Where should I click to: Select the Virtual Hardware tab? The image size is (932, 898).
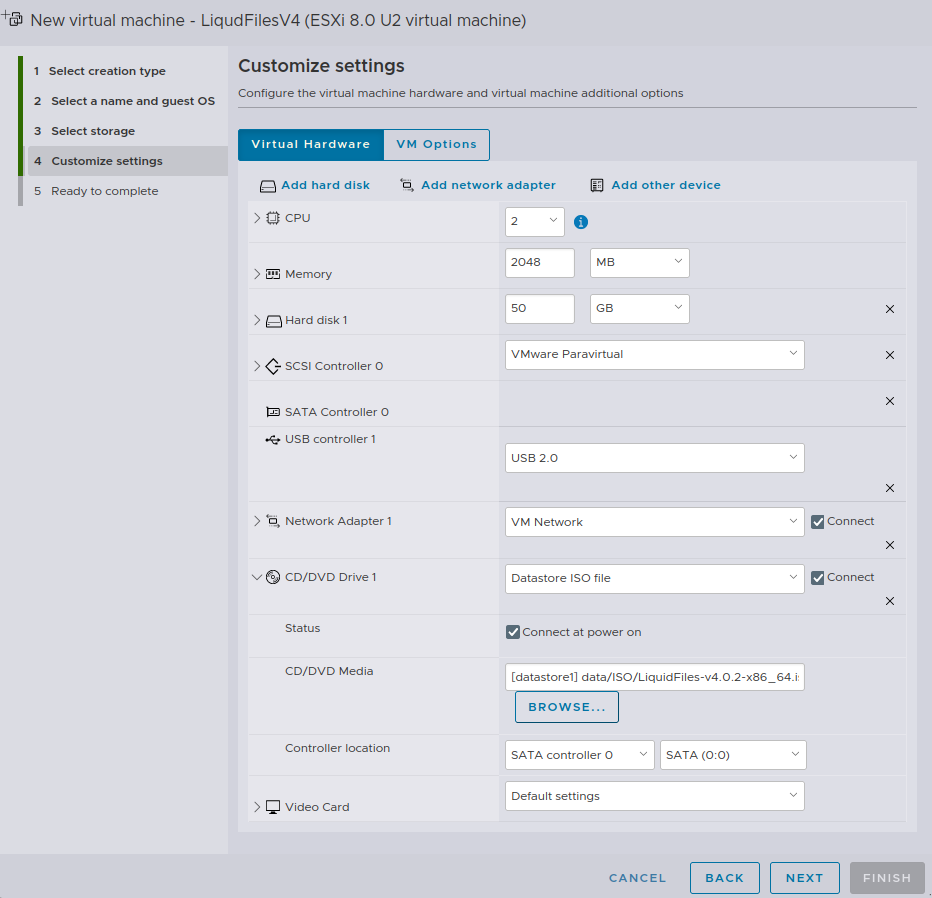coord(310,144)
